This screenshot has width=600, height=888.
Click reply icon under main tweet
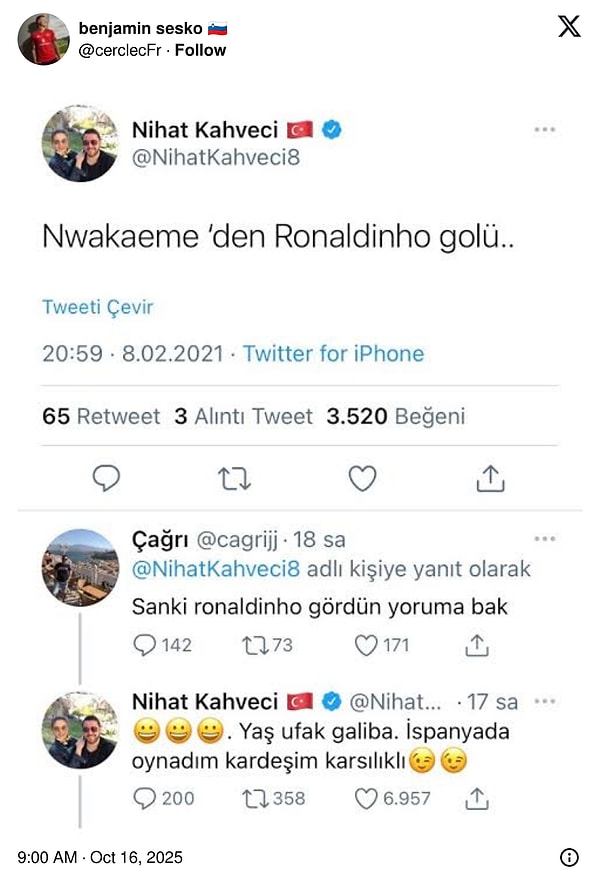[x=106, y=480]
